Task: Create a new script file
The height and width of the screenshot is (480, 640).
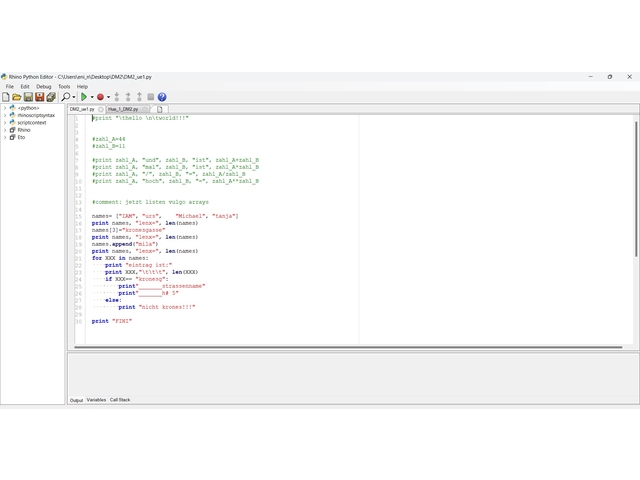Action: point(6,97)
